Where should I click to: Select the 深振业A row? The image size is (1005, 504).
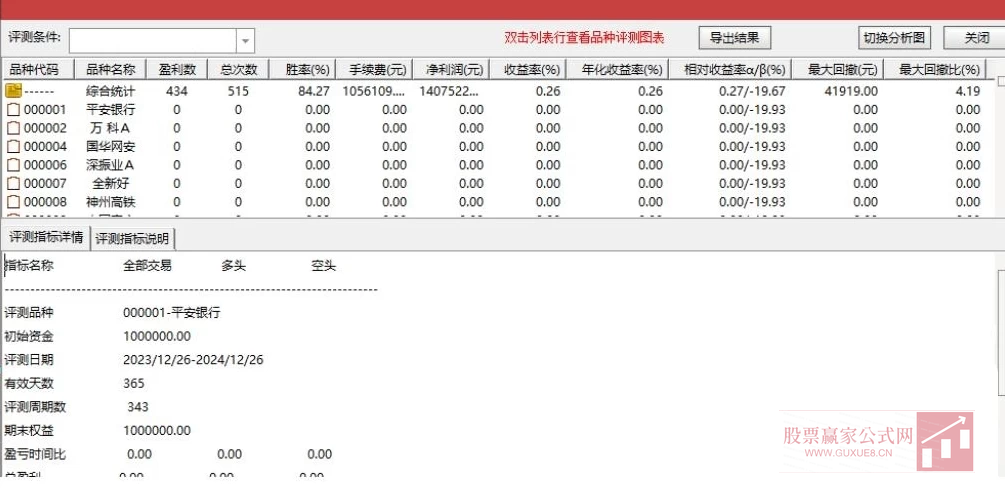495,165
